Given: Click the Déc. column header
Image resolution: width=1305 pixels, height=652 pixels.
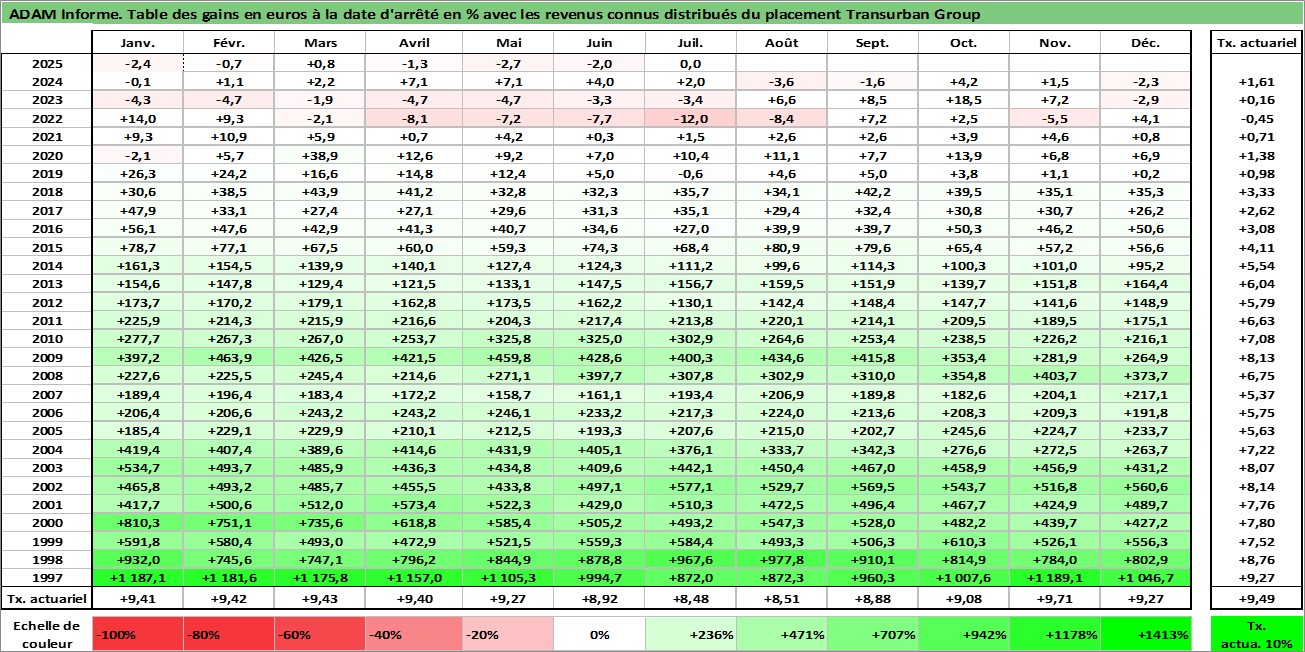Looking at the screenshot, I should coord(1145,43).
